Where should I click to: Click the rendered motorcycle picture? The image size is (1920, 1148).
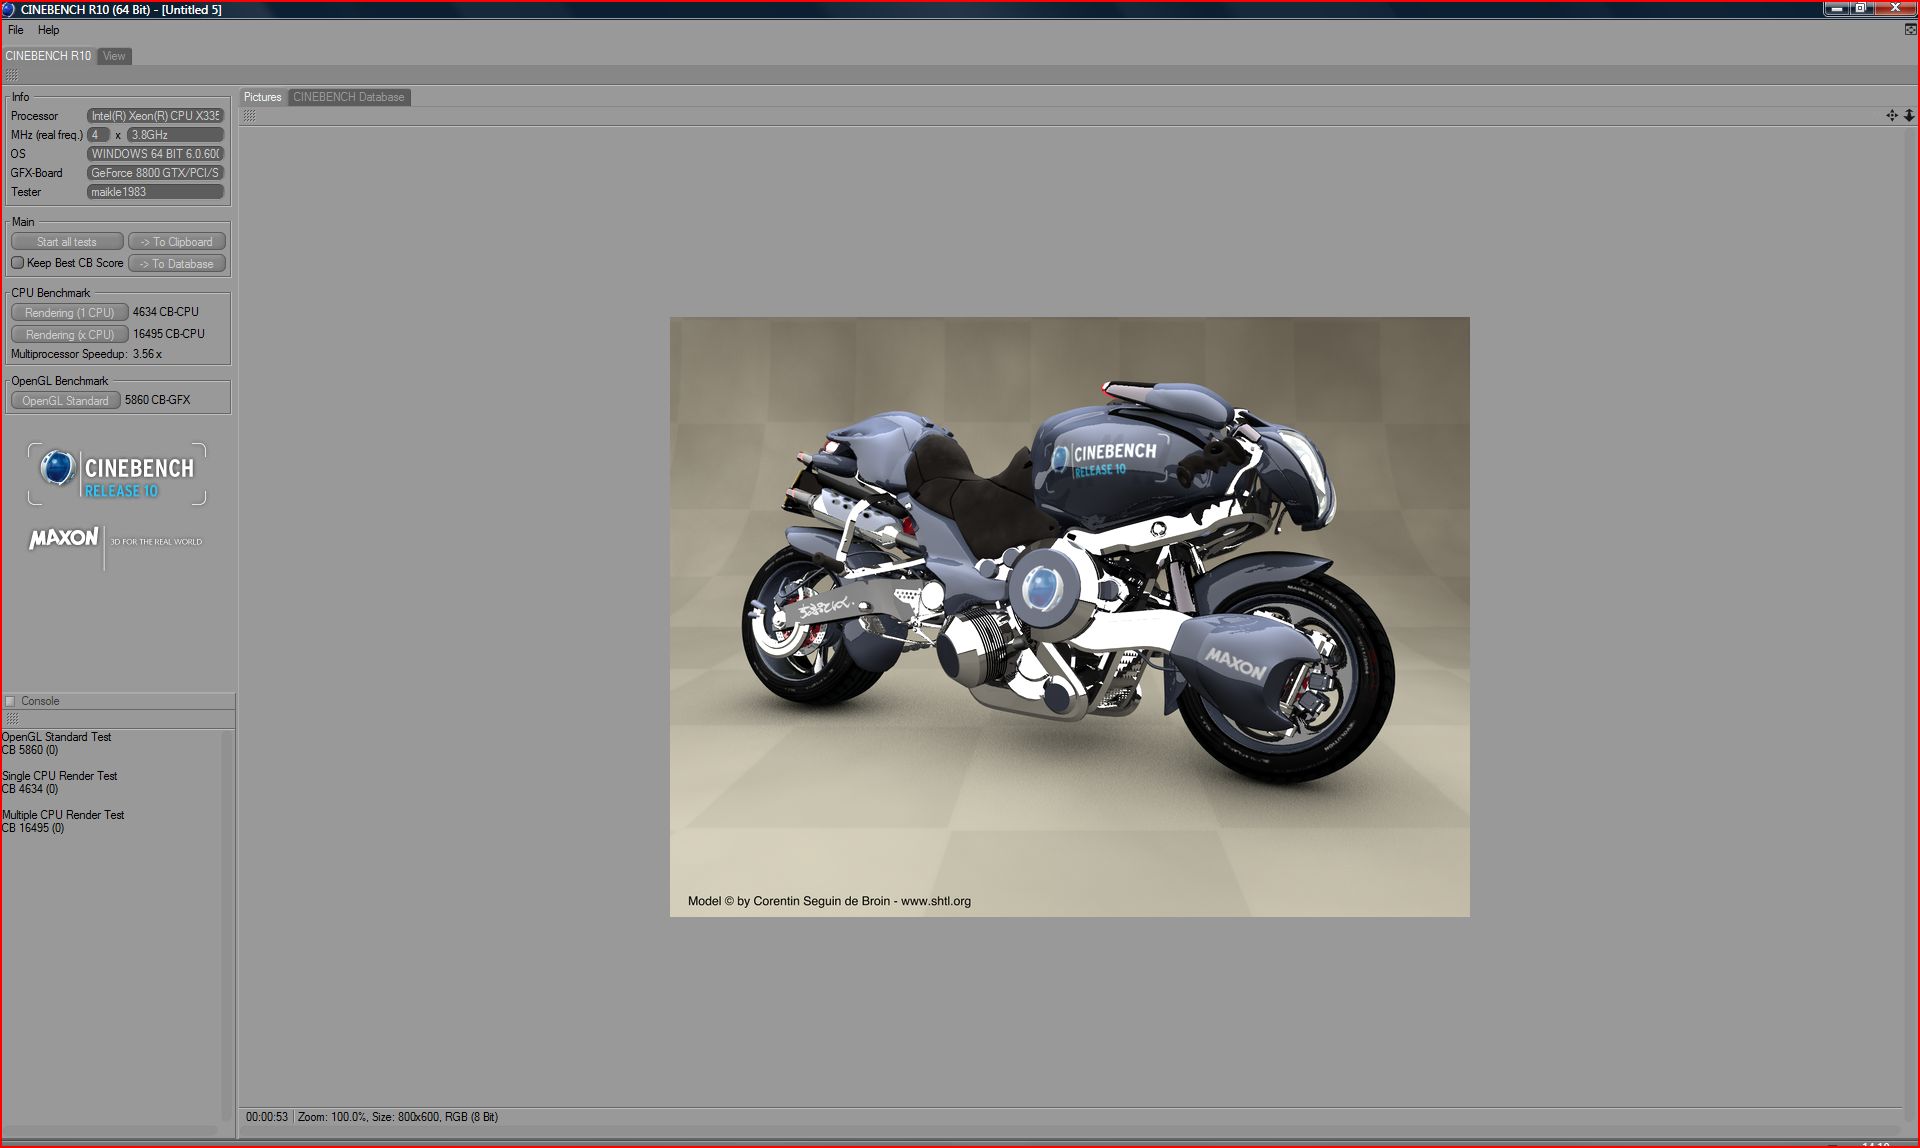pos(1069,616)
